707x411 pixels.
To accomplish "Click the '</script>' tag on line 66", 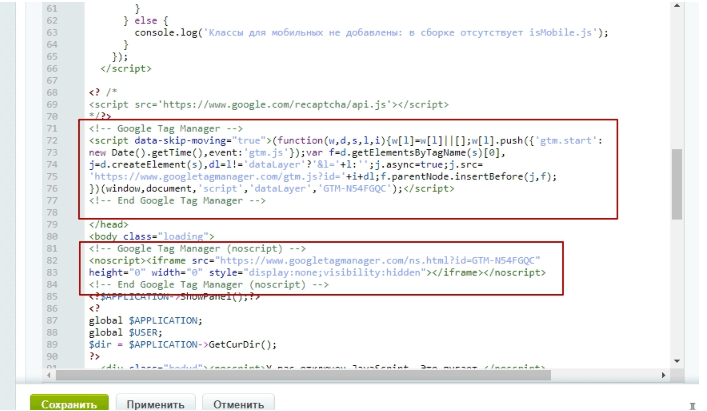I will (126, 68).
